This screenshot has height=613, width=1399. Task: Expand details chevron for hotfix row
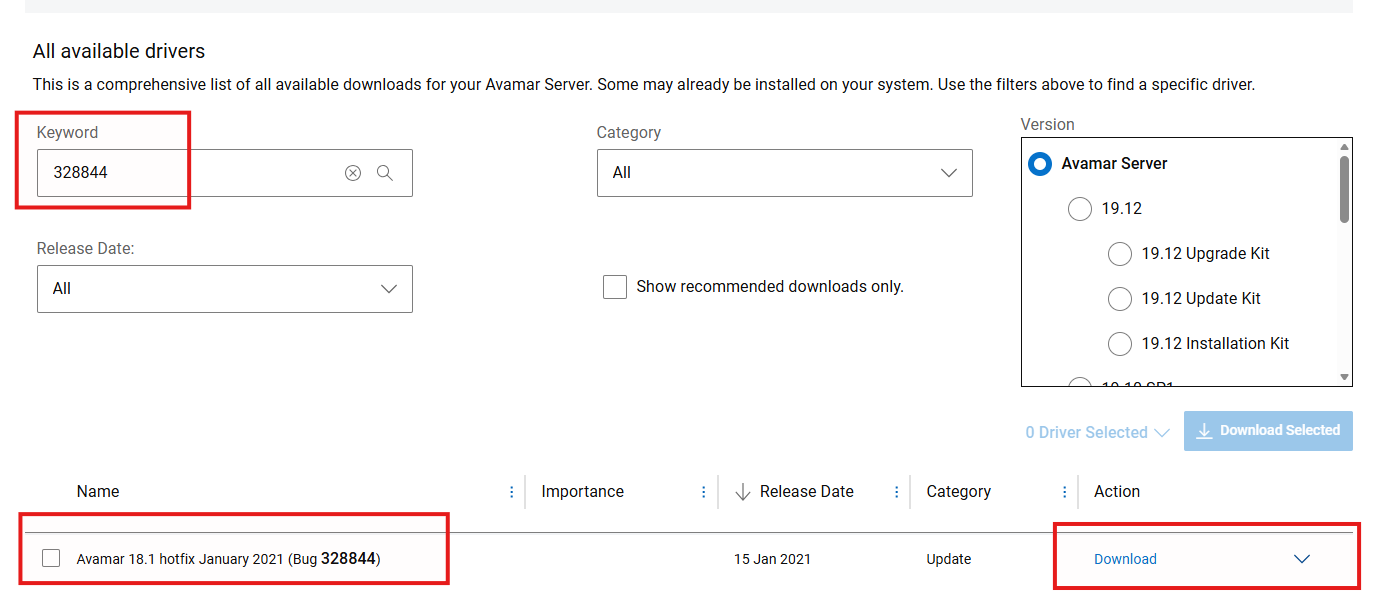pyautogui.click(x=1302, y=559)
